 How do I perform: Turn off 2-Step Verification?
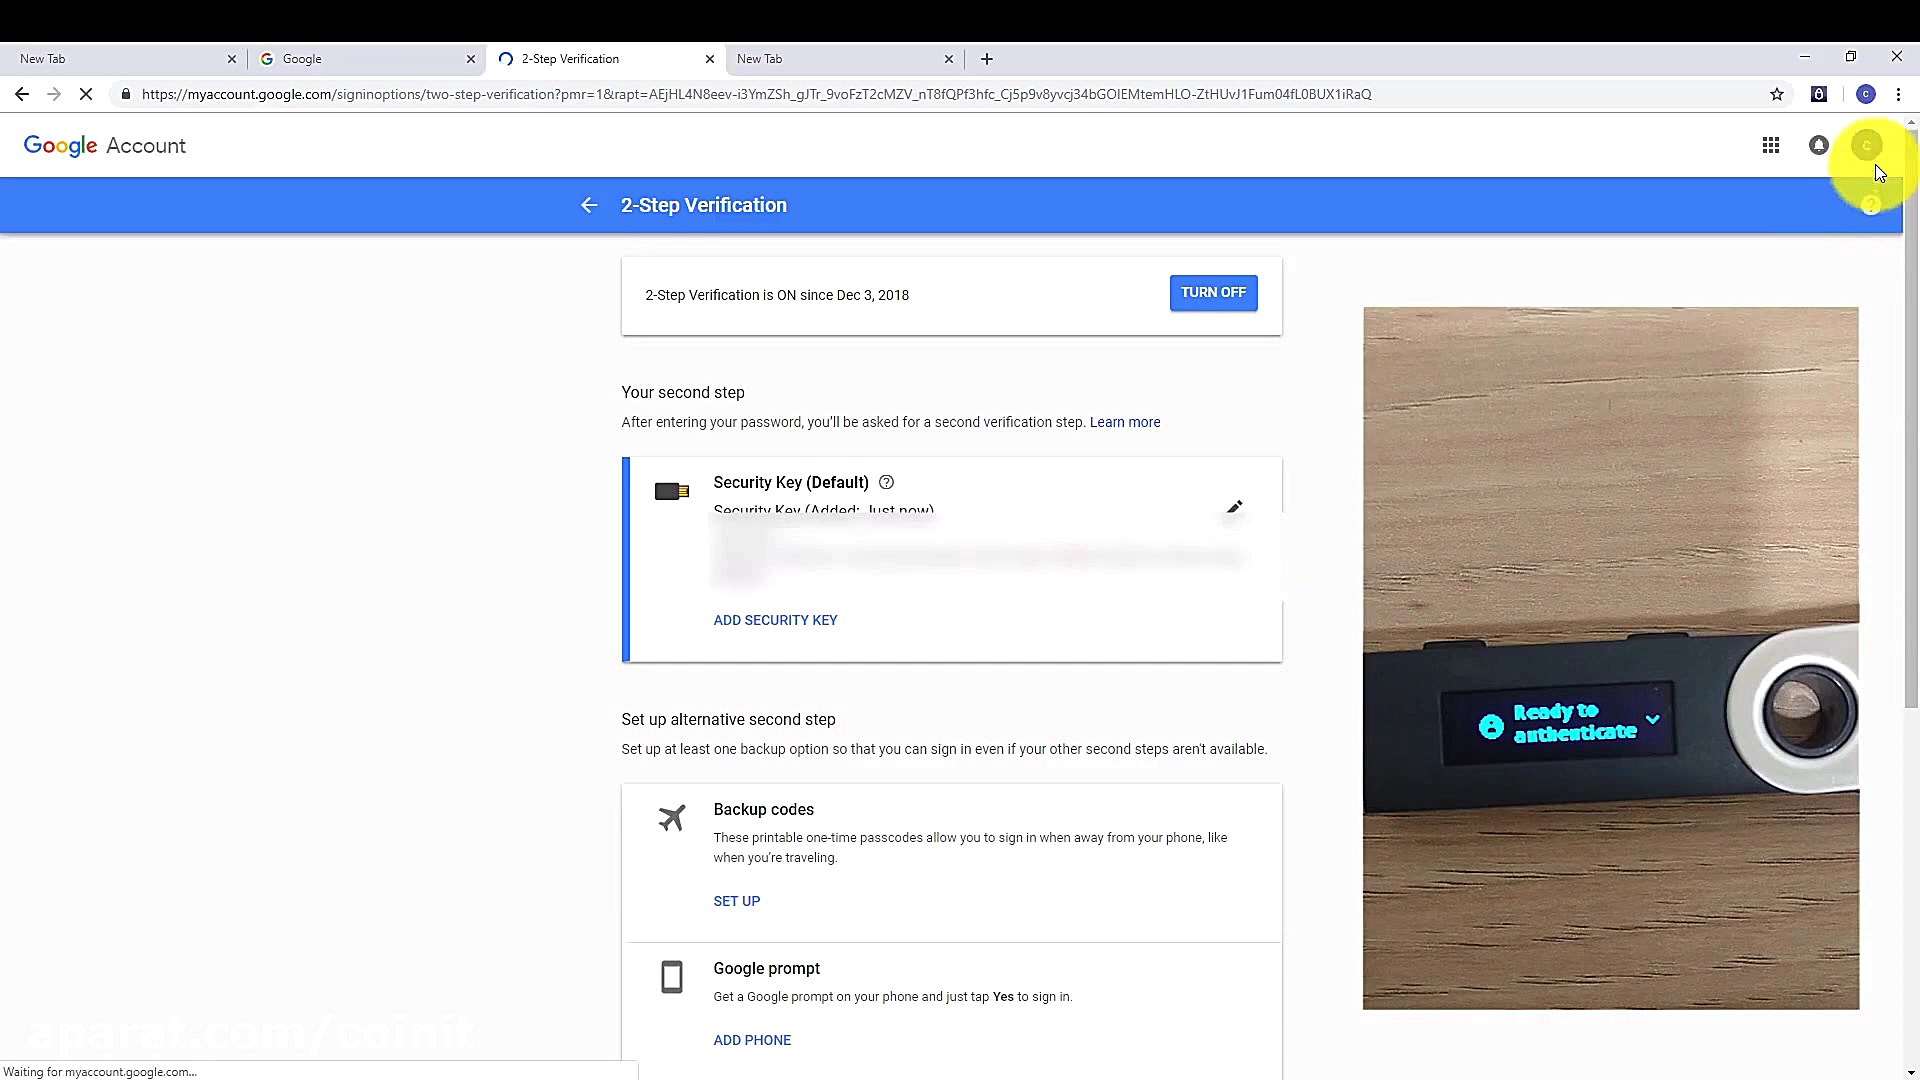[x=1213, y=293]
